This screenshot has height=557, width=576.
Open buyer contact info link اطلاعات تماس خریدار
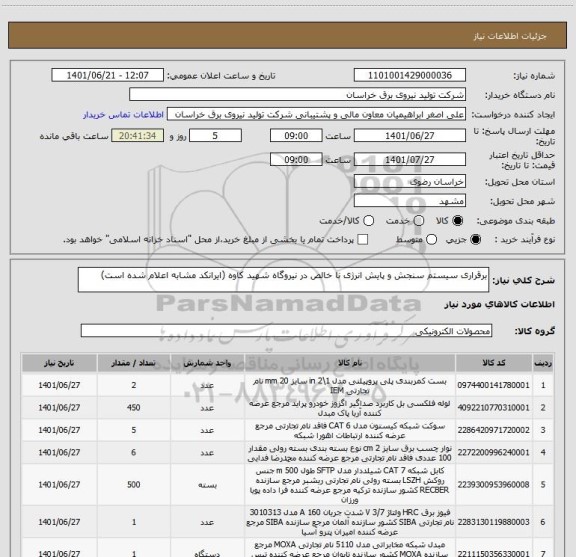pyautogui.click(x=123, y=115)
